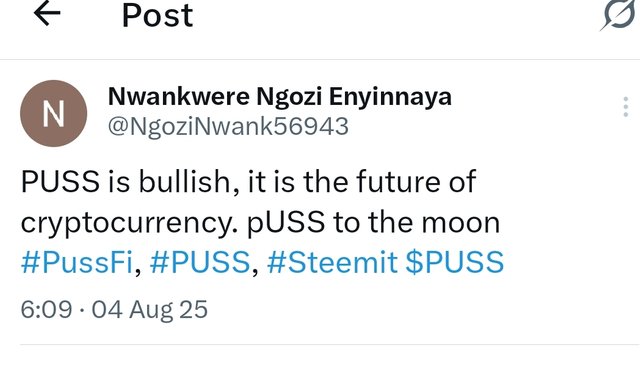Screen dimensions: 640x372
Task: Click the 'pUSS to the moon' text
Action: pyautogui.click(x=373, y=223)
